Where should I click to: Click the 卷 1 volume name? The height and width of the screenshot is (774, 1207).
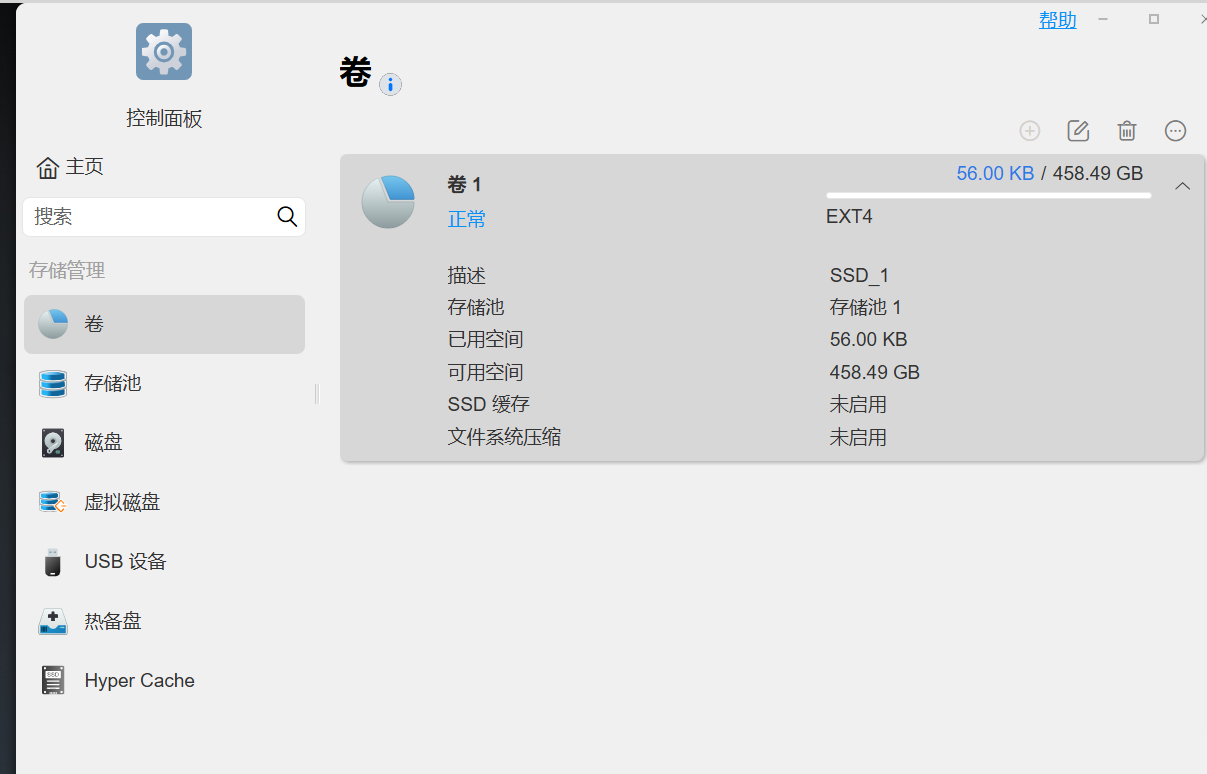click(465, 185)
